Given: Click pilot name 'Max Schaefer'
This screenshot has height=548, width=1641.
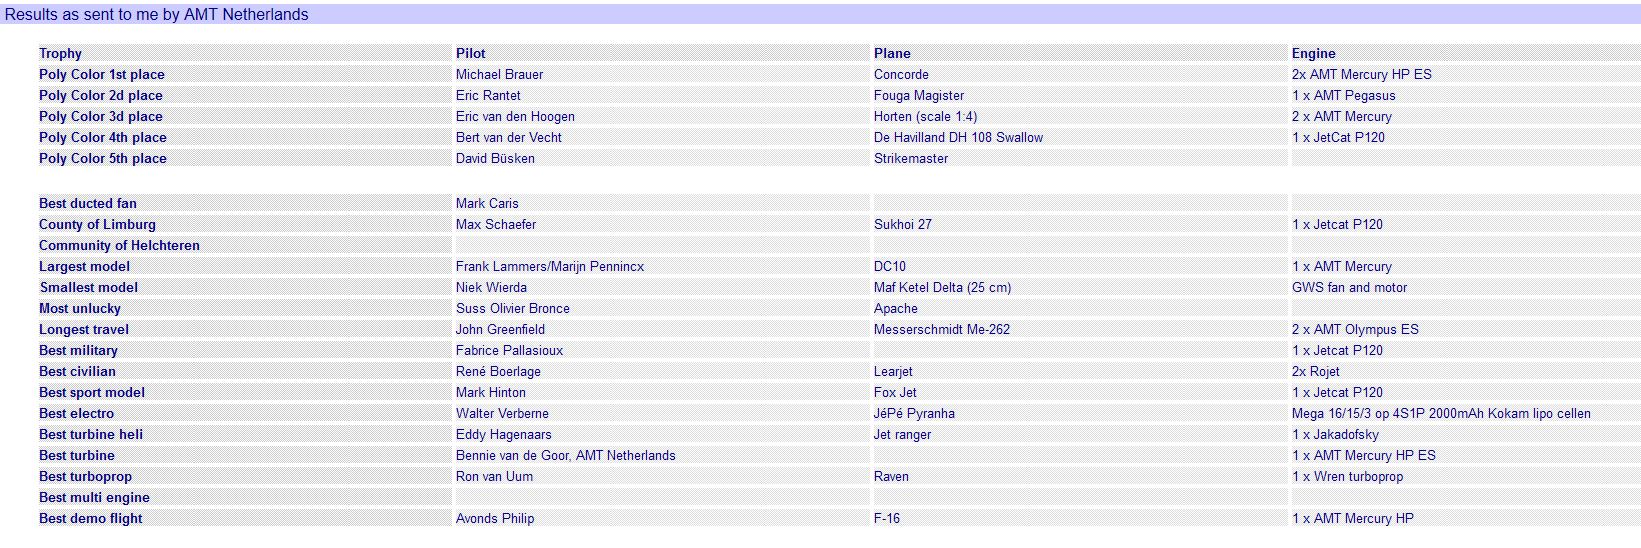Looking at the screenshot, I should pos(496,224).
